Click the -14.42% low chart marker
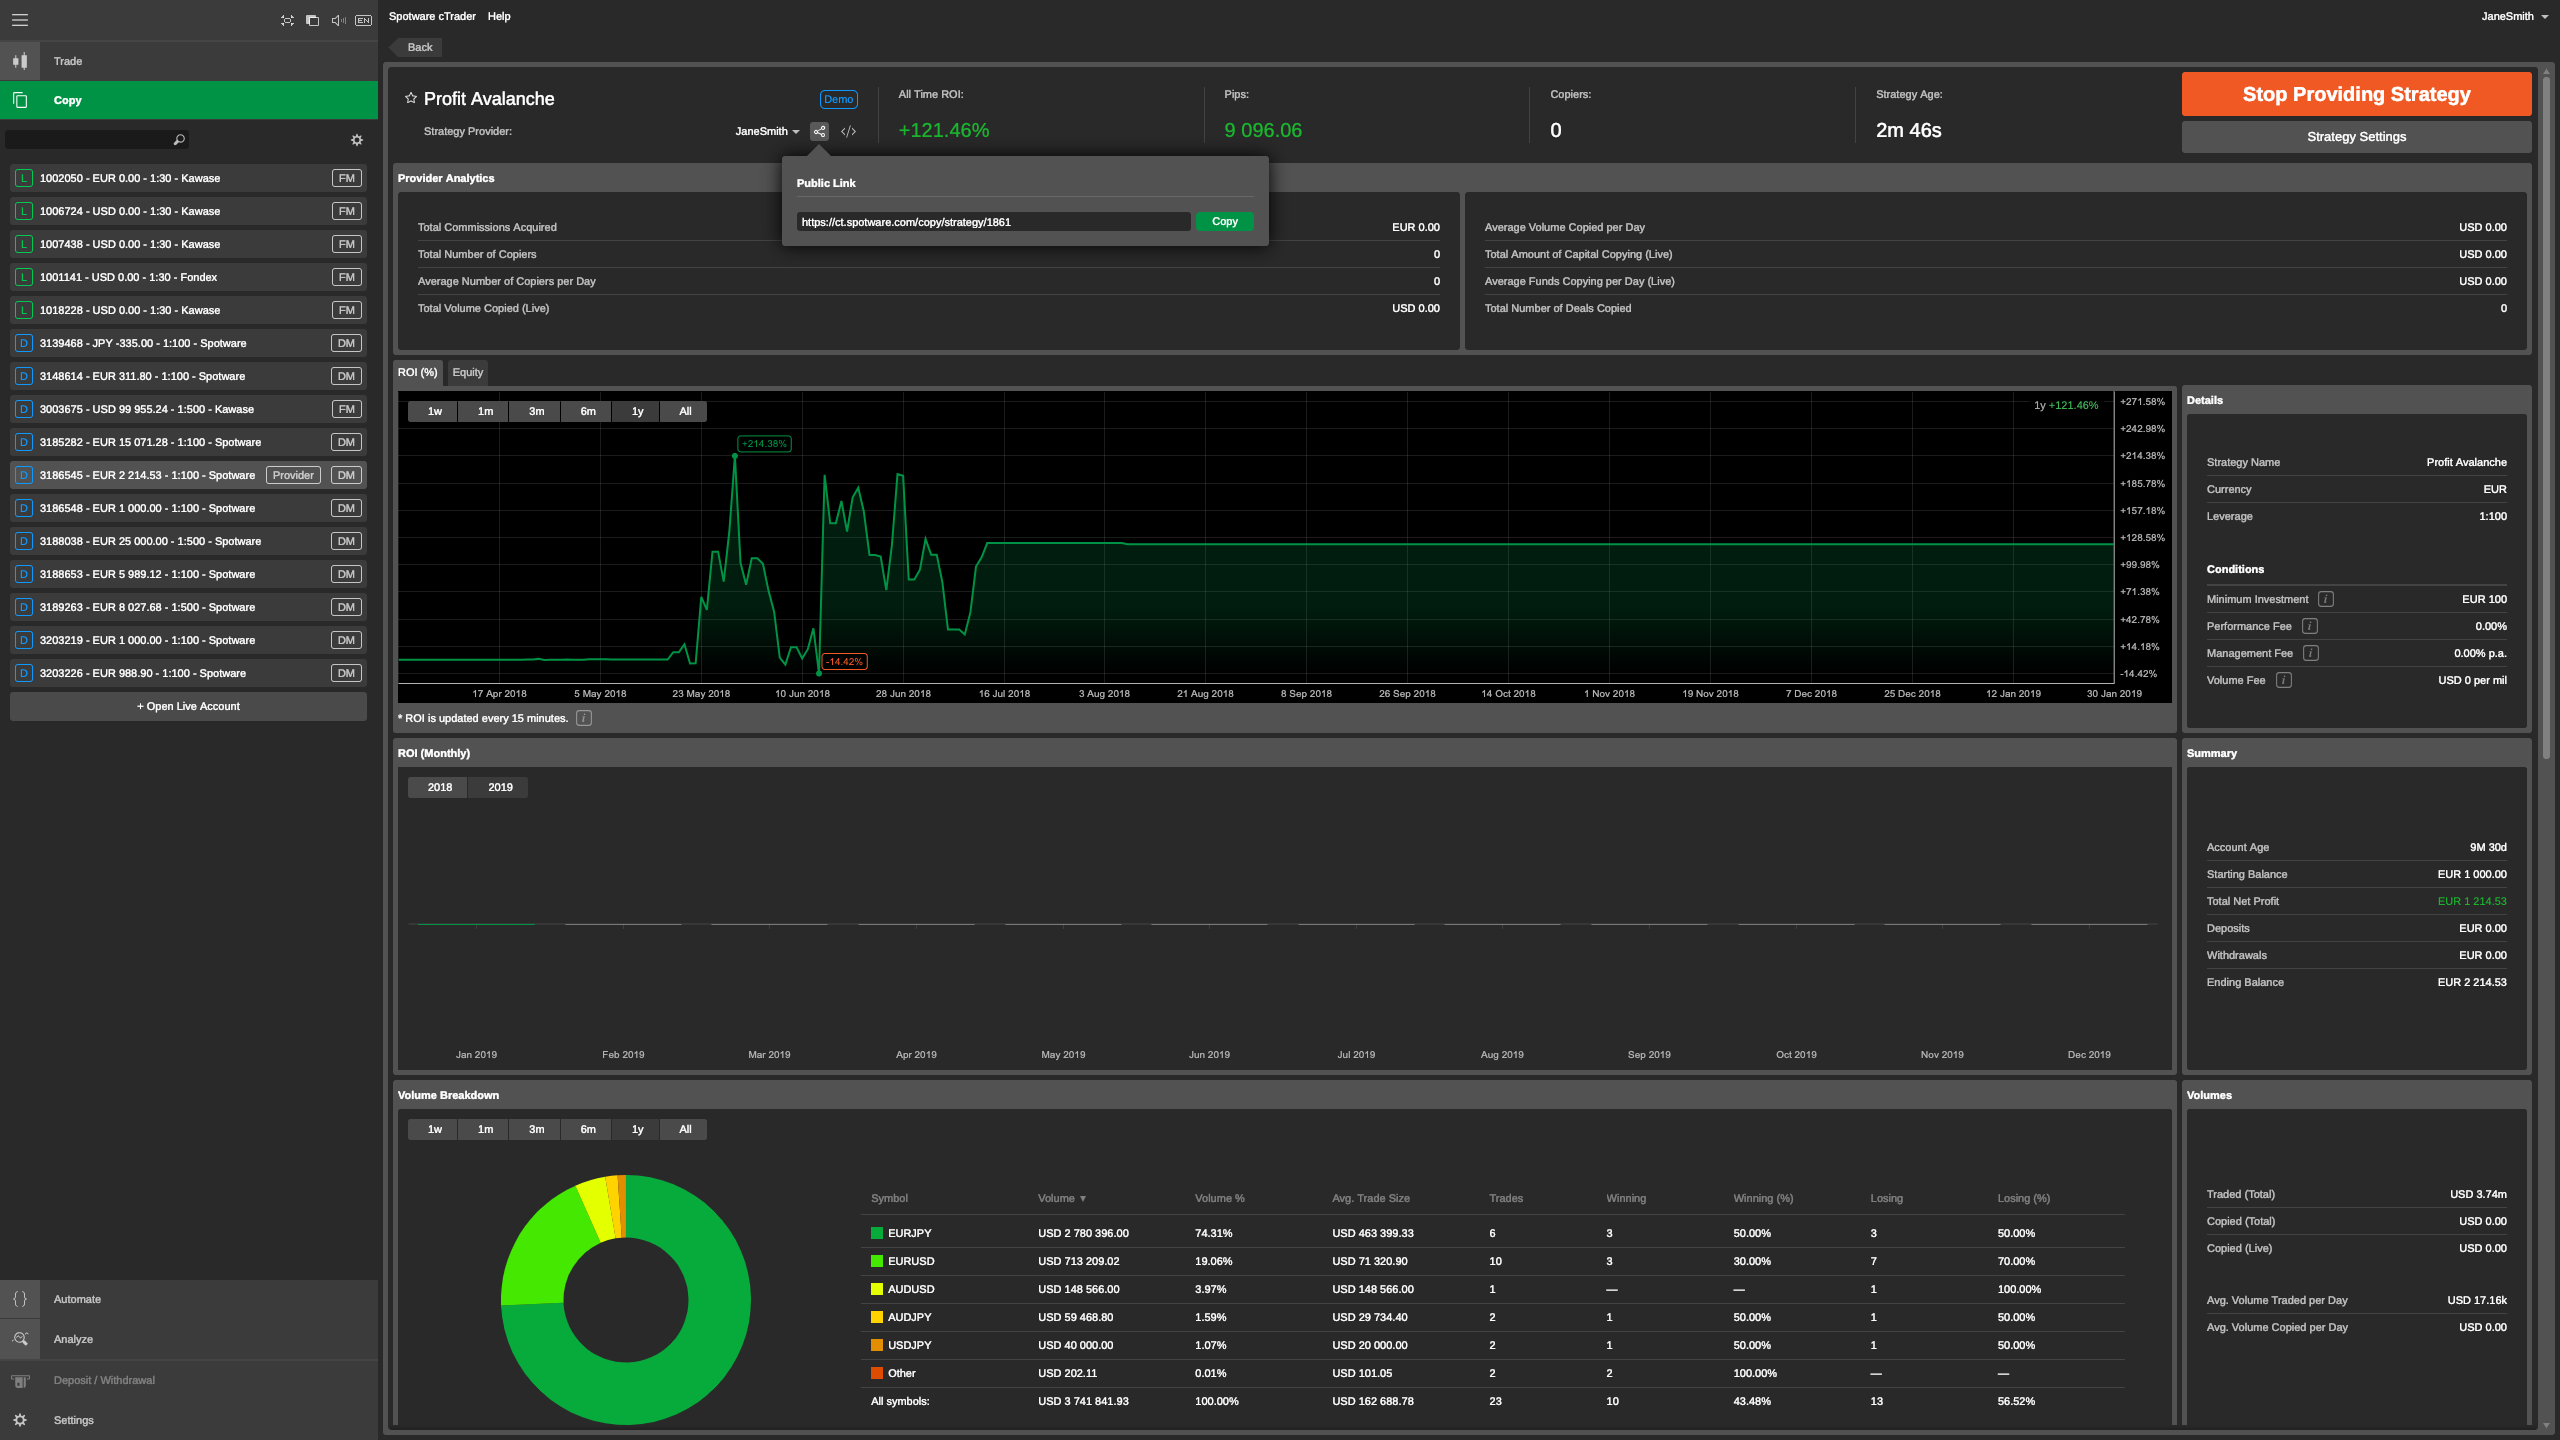Viewport: 2560px width, 1440px height. 844,662
